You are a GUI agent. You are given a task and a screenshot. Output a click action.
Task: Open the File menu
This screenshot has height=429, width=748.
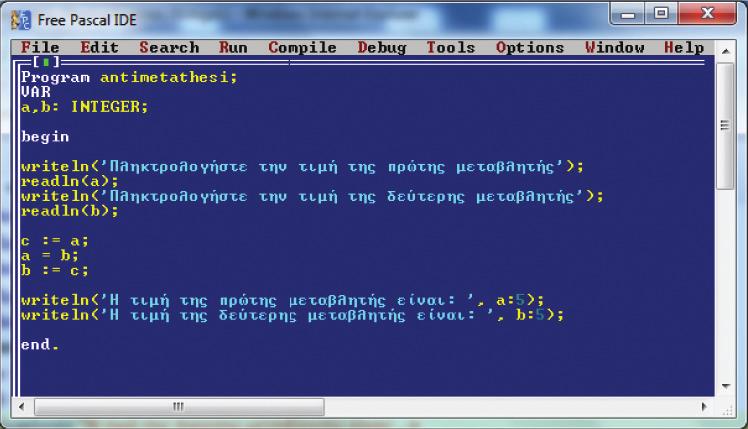(40, 47)
